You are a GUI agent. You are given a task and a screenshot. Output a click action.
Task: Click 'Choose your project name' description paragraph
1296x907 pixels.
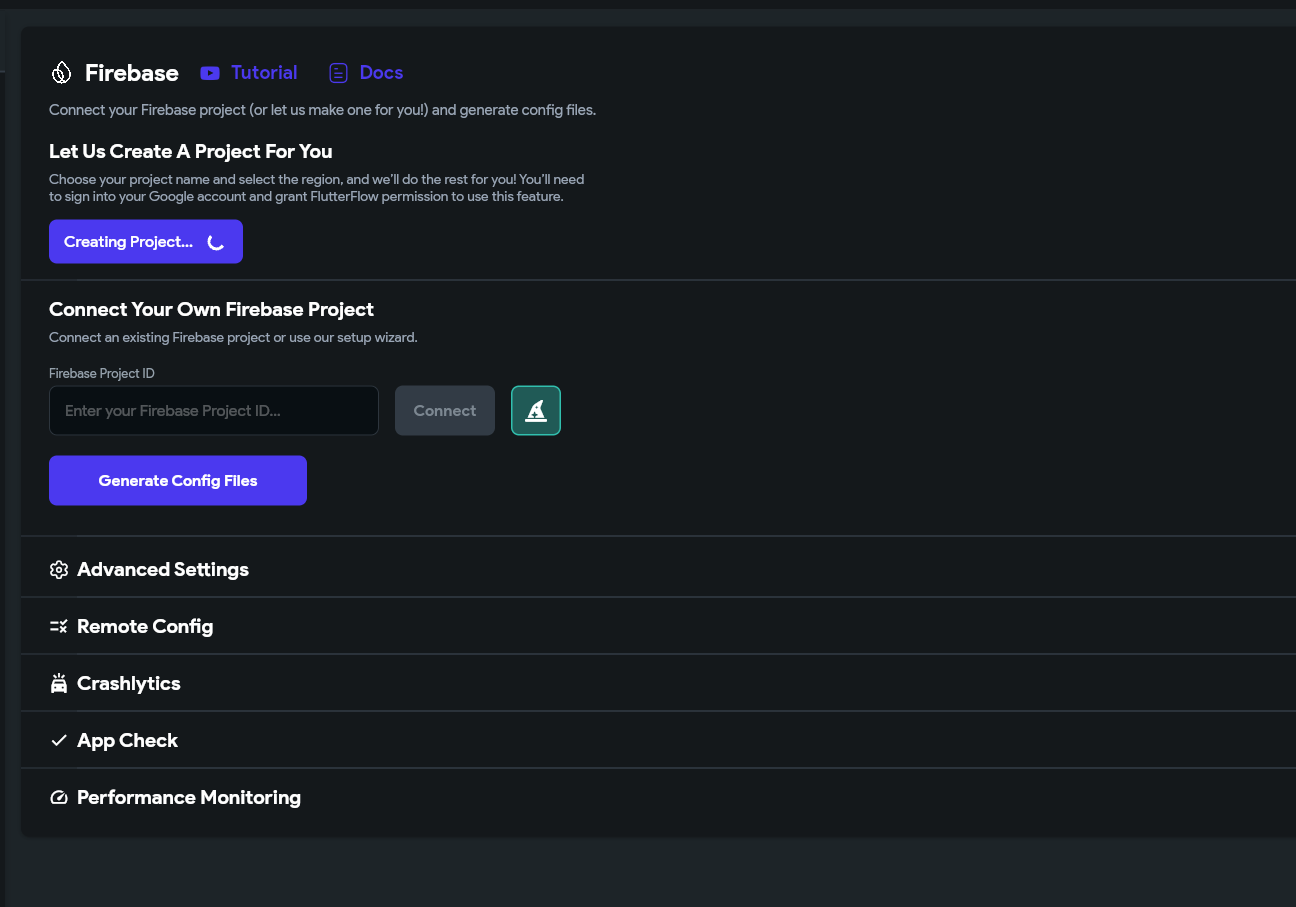pos(317,188)
